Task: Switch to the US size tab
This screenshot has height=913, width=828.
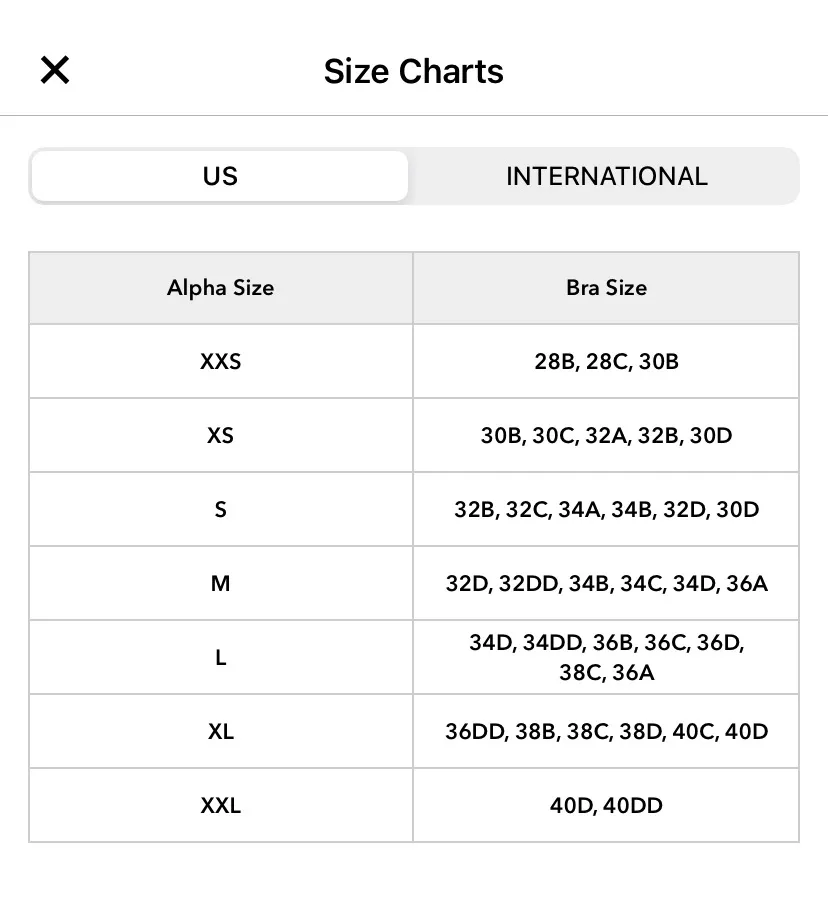Action: (220, 176)
